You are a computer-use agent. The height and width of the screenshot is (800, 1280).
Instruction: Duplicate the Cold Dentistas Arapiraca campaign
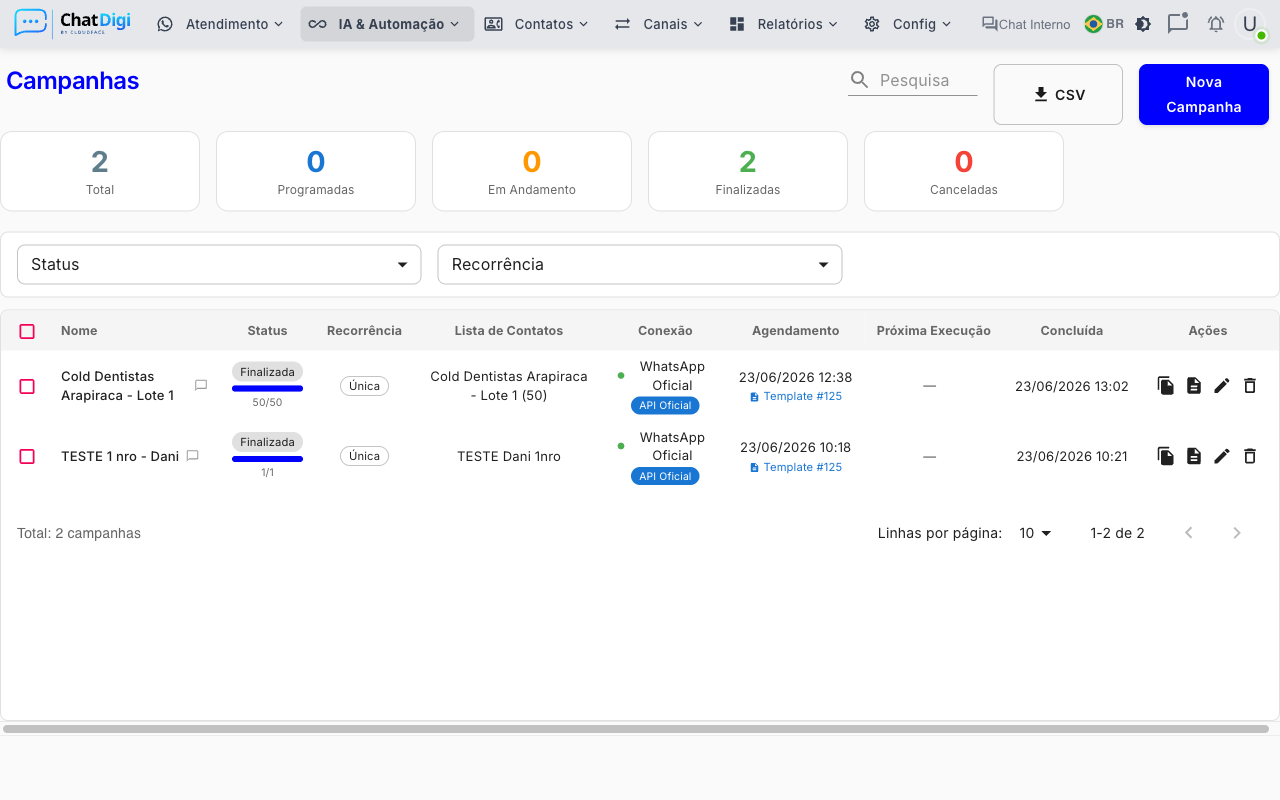click(x=1166, y=385)
